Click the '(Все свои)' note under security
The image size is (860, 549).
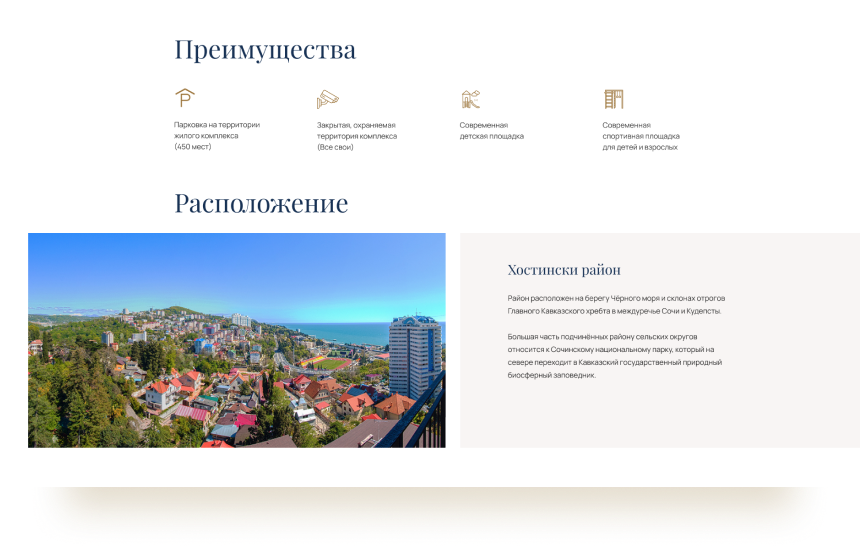335,147
